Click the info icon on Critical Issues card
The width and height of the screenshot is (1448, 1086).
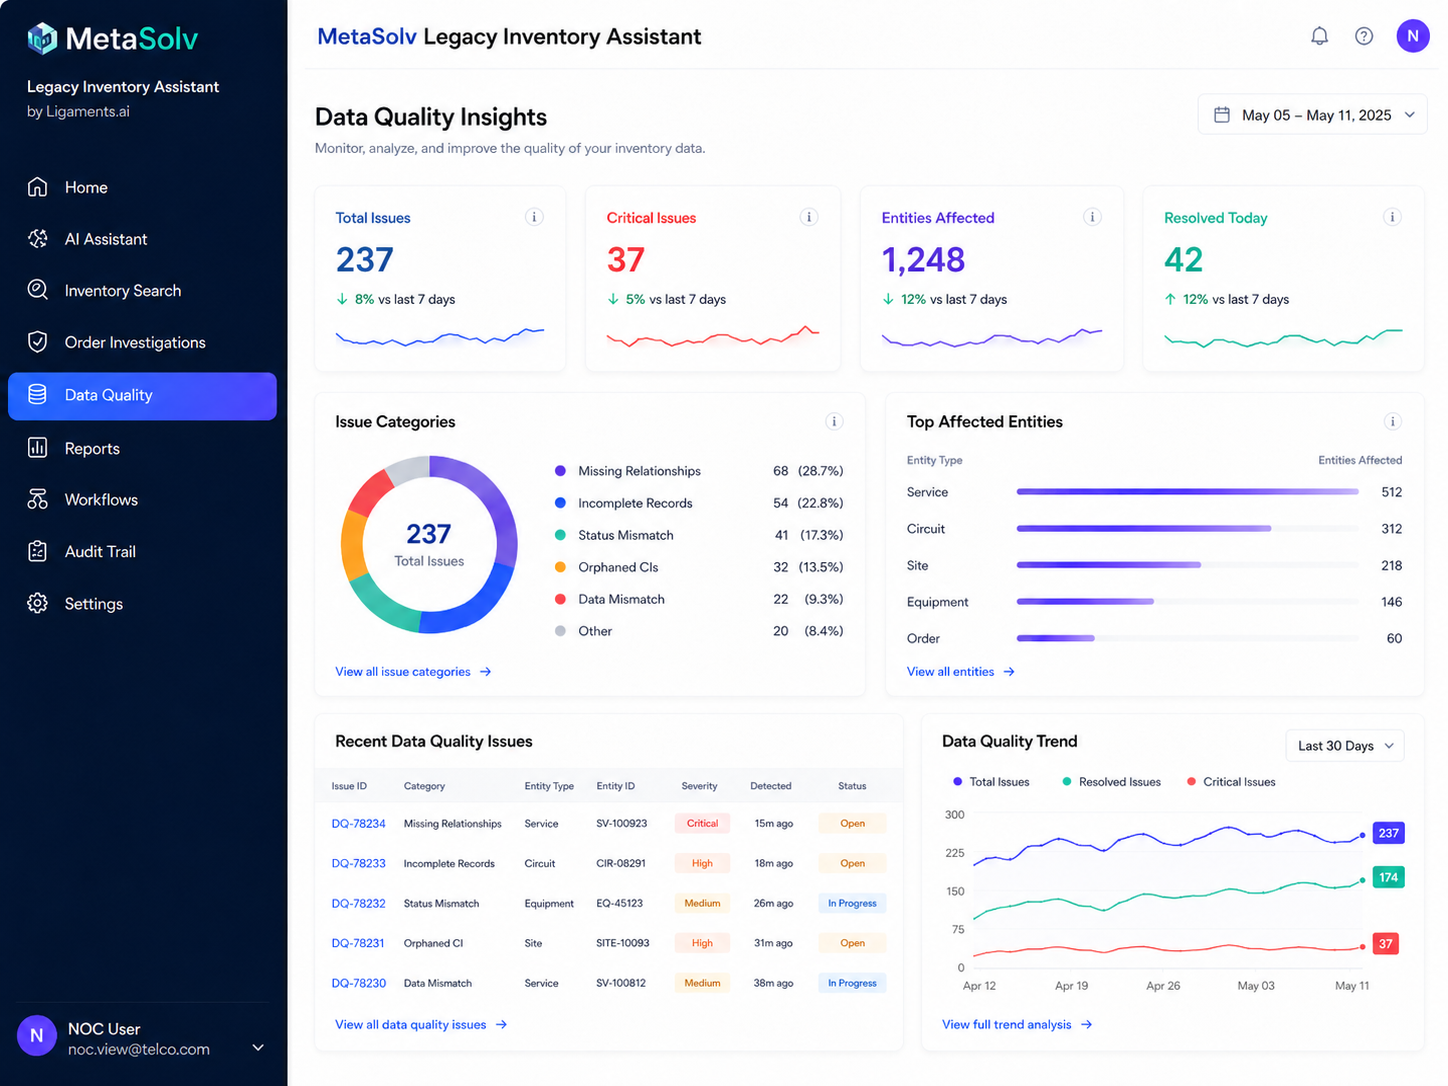point(809,217)
